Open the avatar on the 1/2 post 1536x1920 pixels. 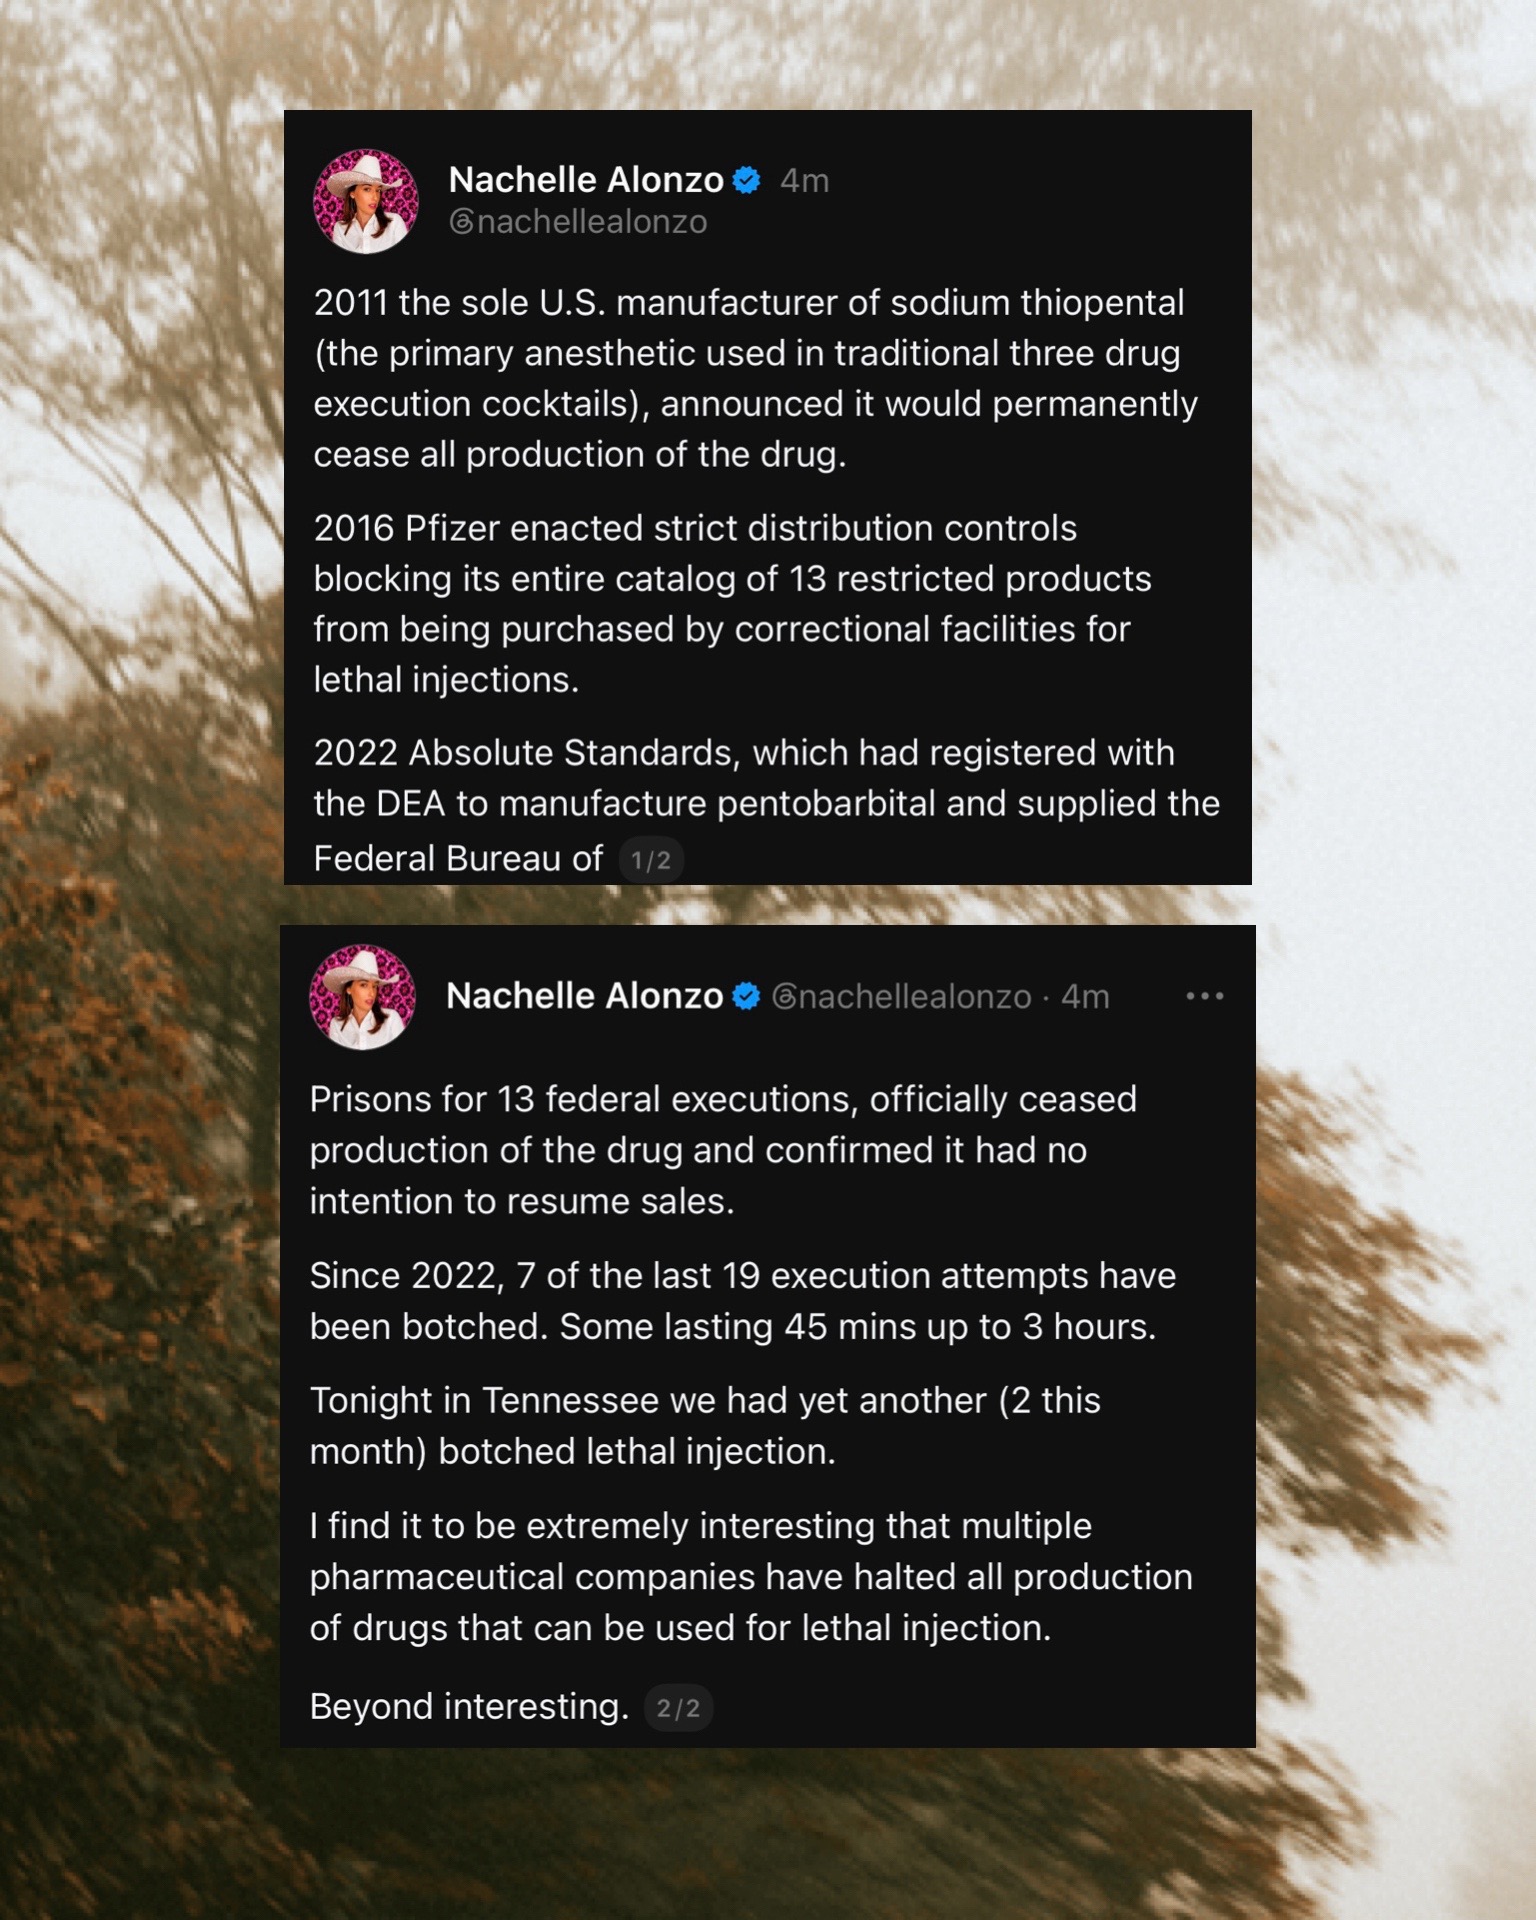(366, 201)
